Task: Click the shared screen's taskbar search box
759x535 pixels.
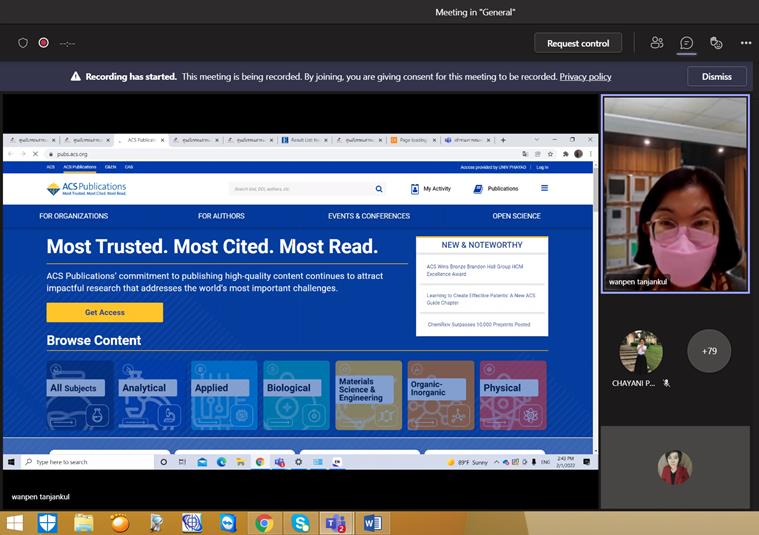Action: click(87, 462)
